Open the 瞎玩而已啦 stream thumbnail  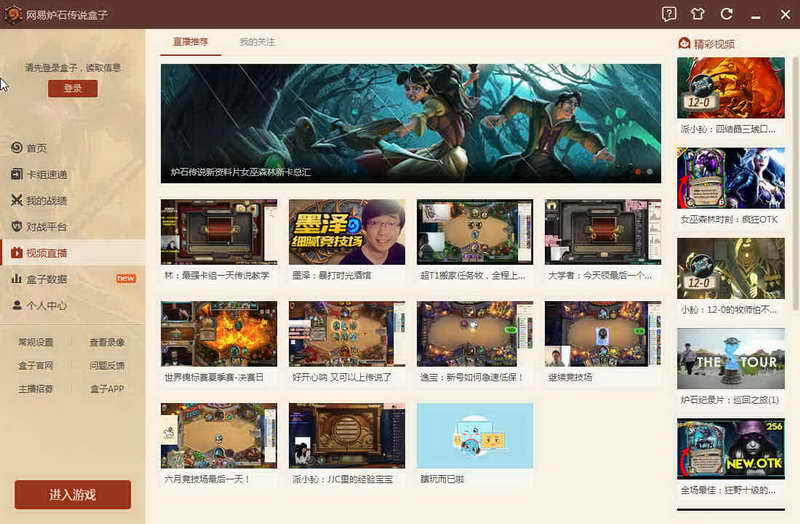[x=475, y=436]
